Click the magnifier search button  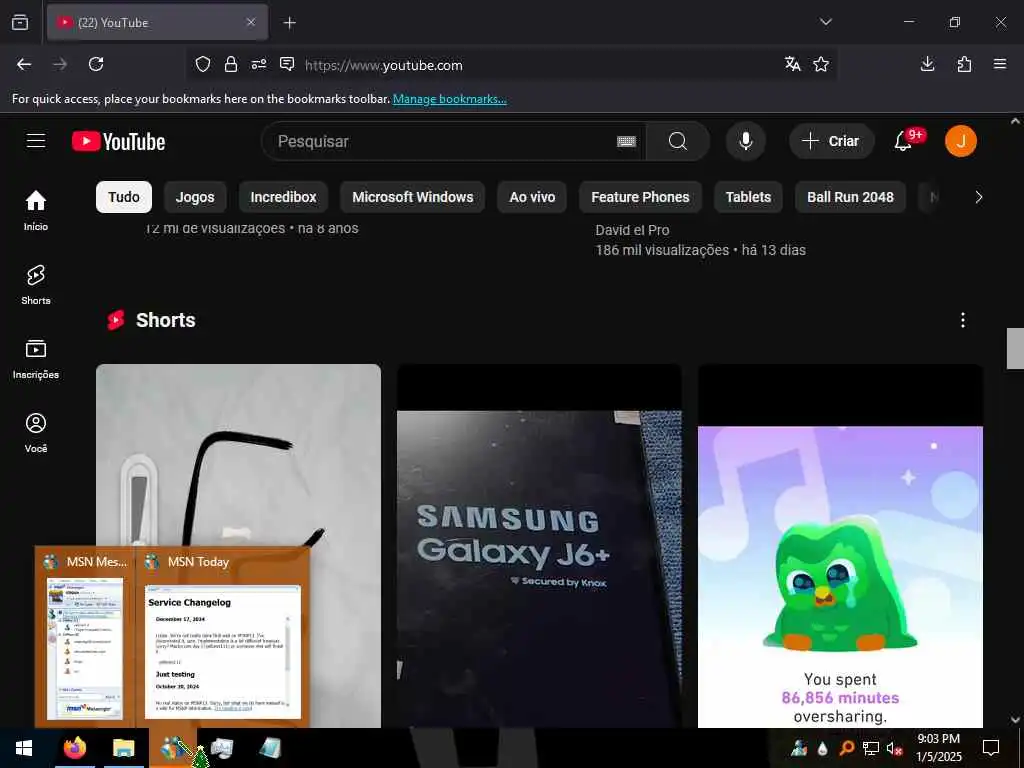pyautogui.click(x=678, y=141)
